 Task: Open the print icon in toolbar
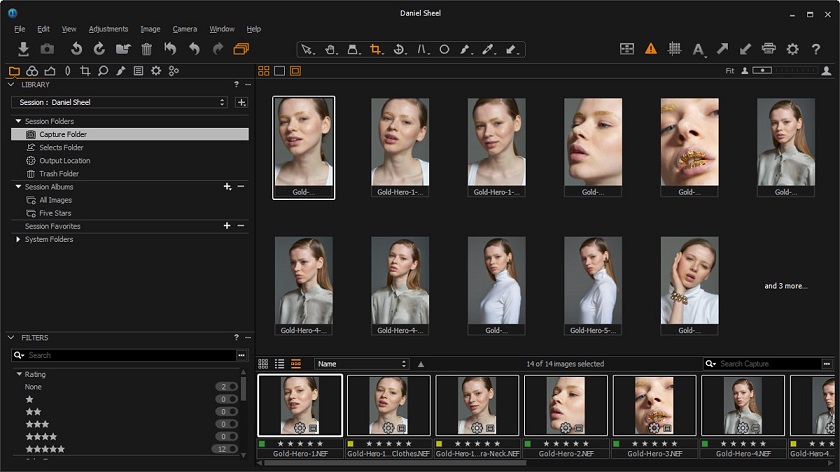coord(768,48)
